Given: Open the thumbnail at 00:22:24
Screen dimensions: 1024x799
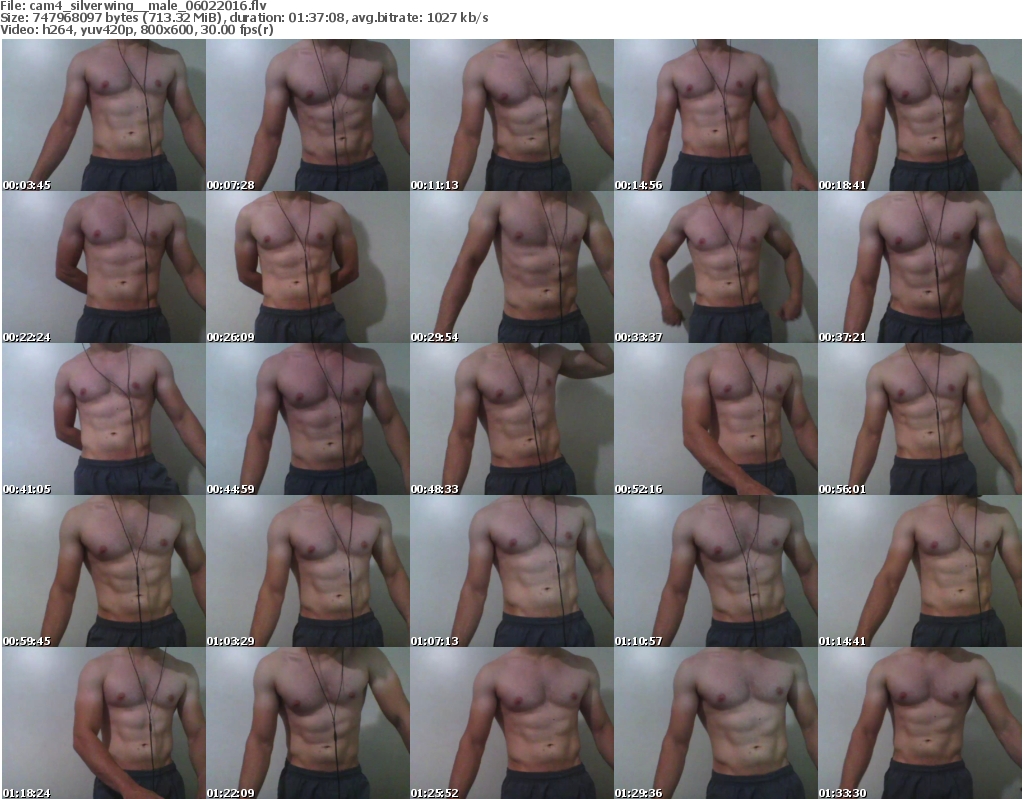Looking at the screenshot, I should tap(104, 267).
